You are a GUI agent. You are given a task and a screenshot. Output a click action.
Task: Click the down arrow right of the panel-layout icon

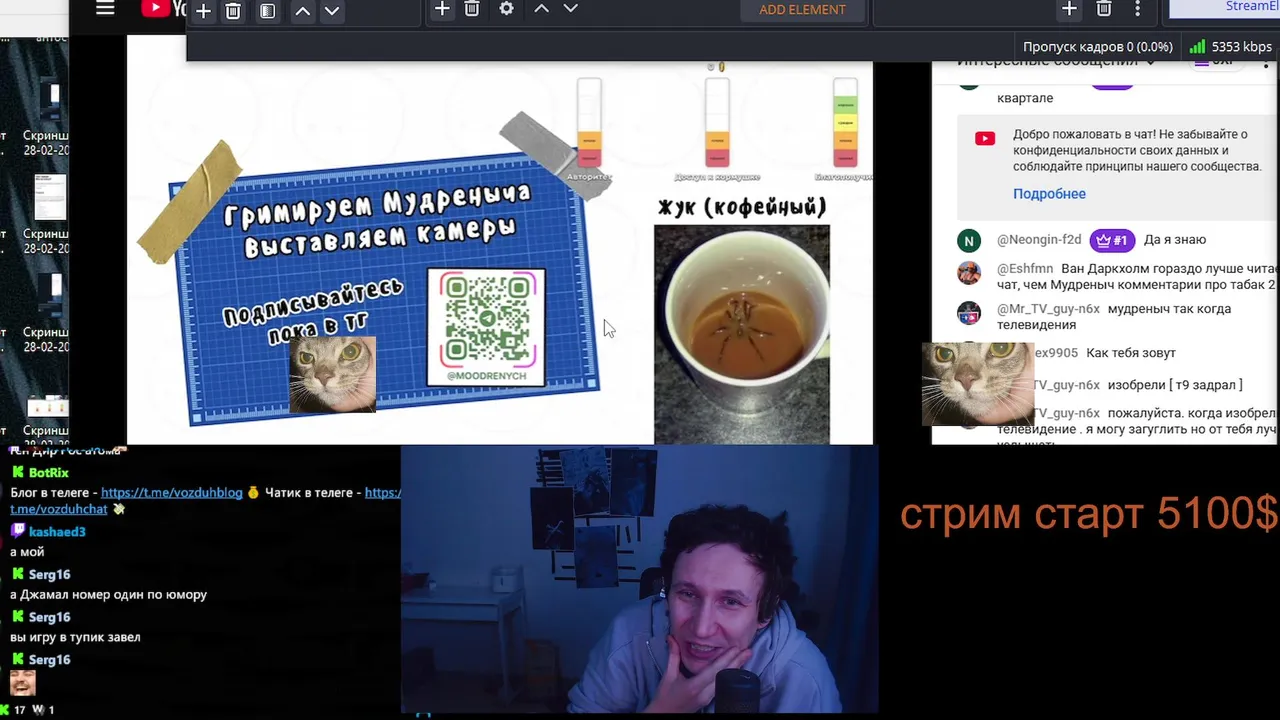332,11
